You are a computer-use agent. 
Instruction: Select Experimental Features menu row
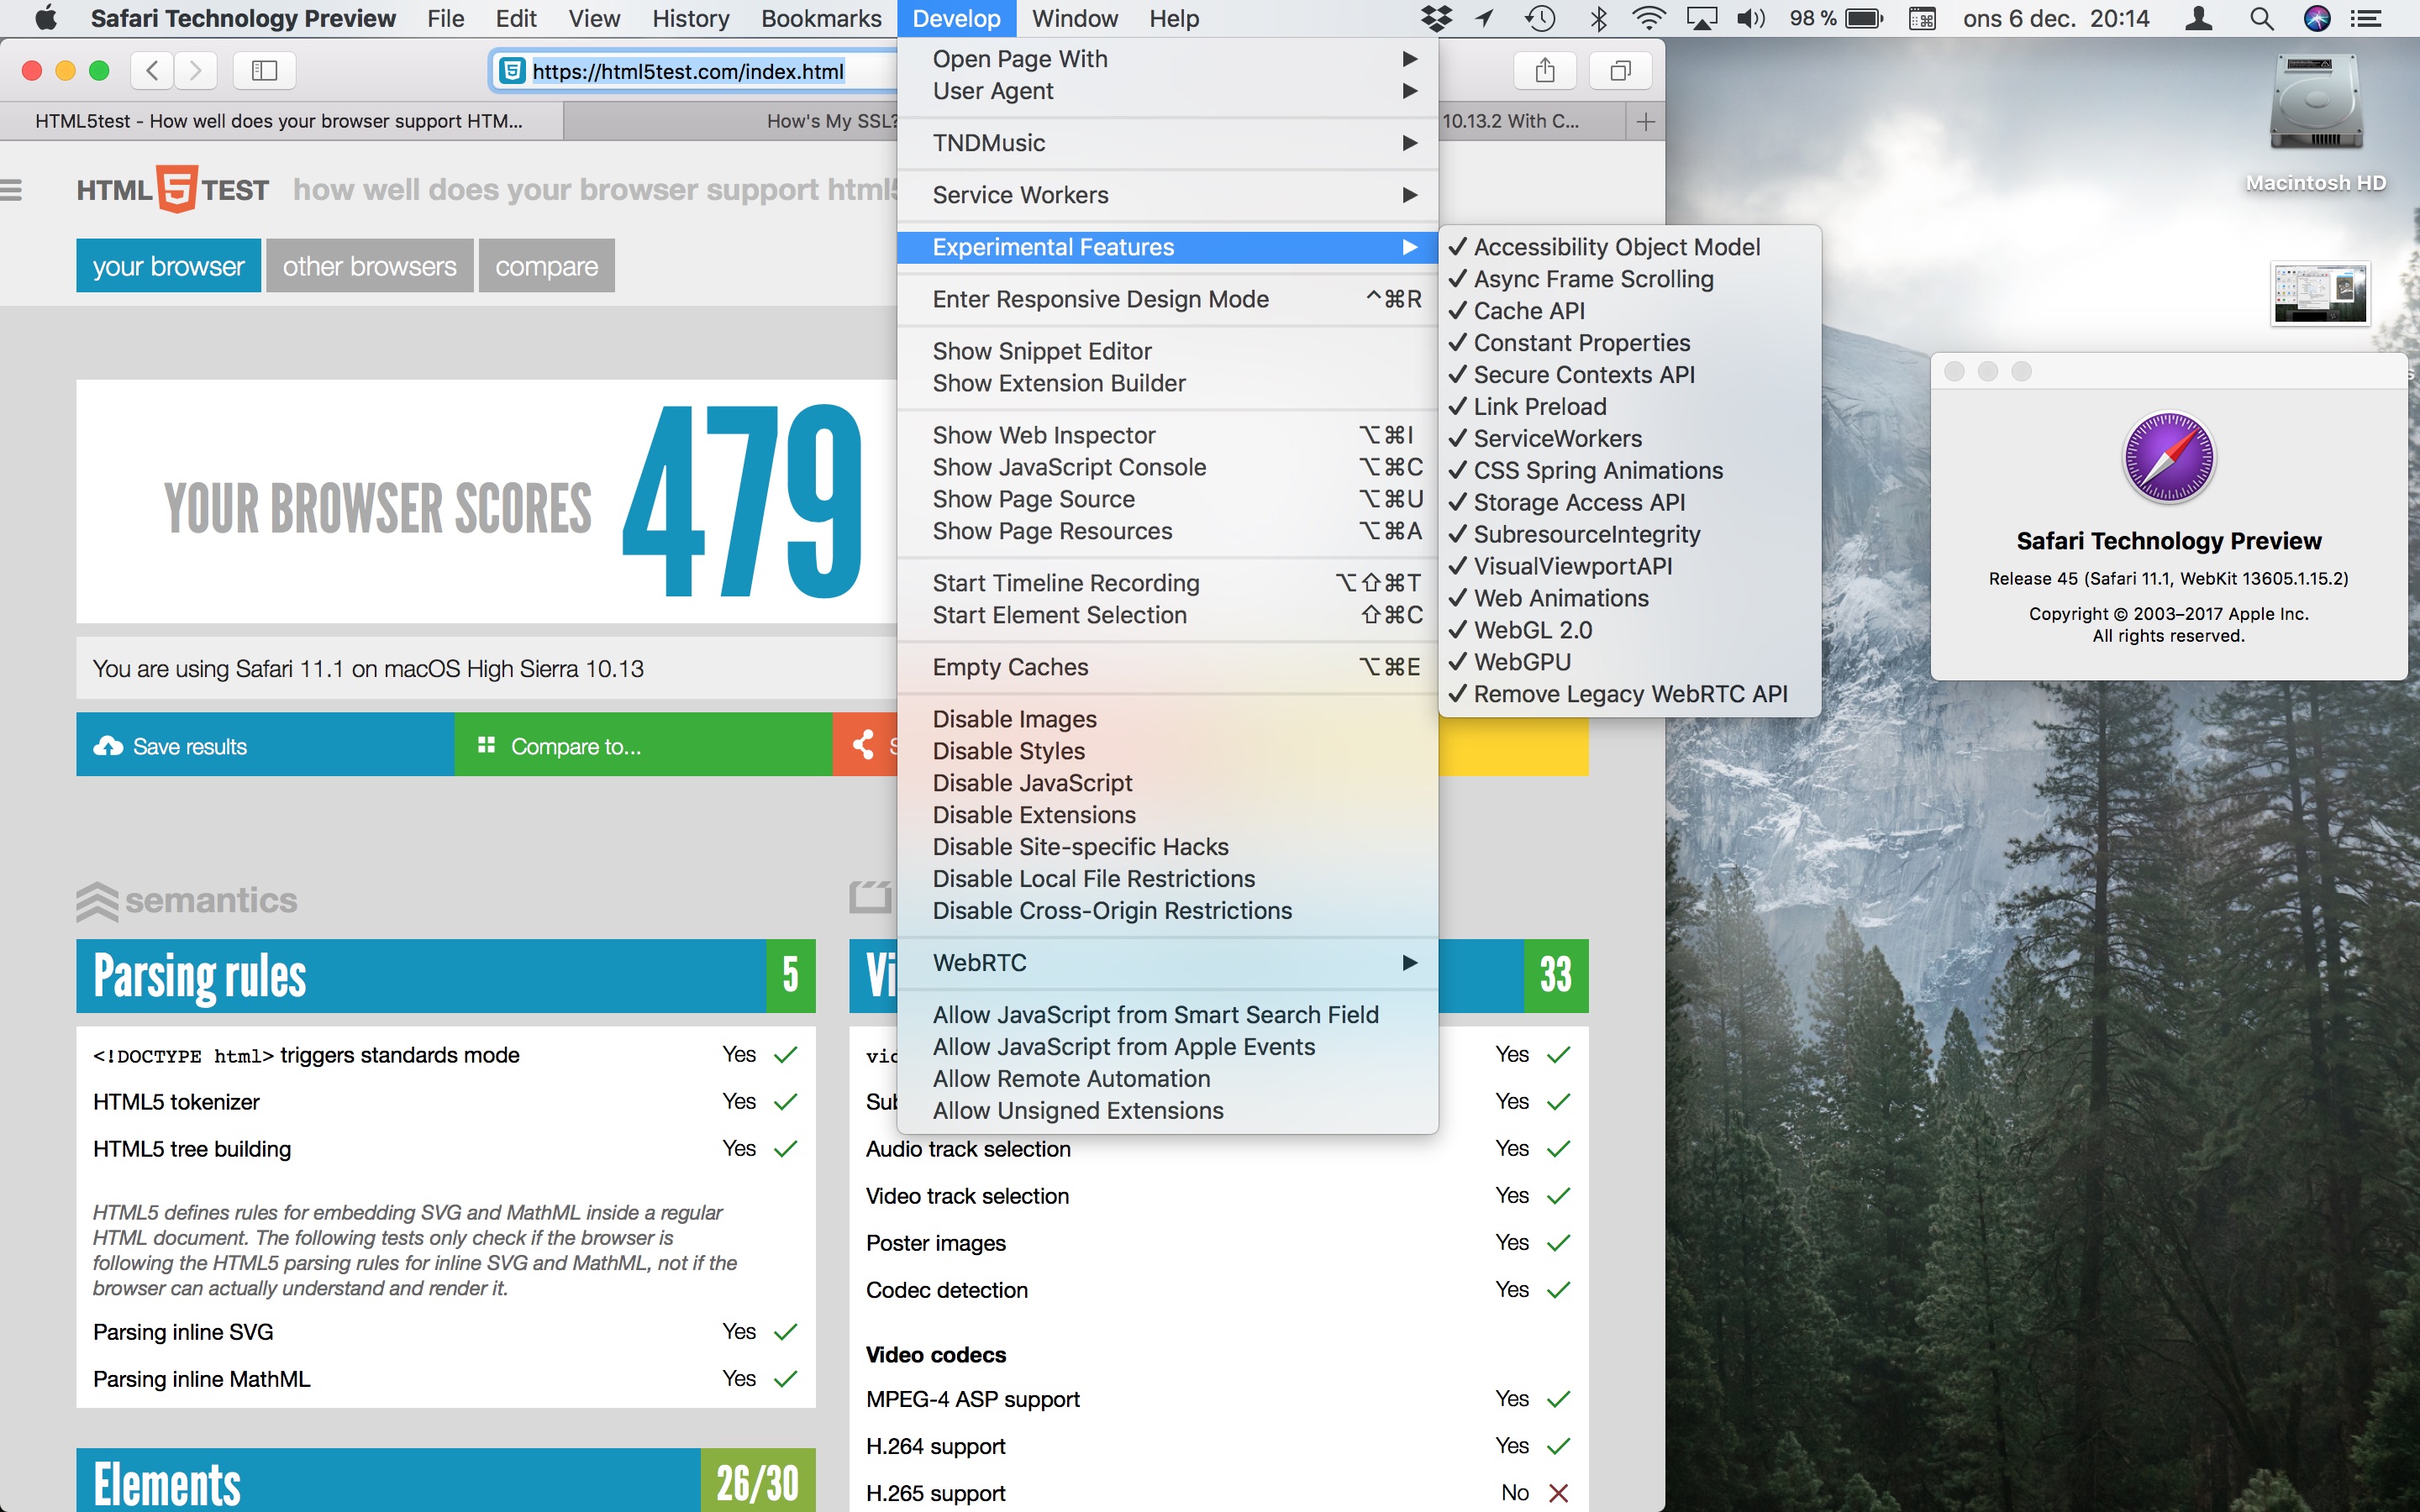pos(1167,247)
